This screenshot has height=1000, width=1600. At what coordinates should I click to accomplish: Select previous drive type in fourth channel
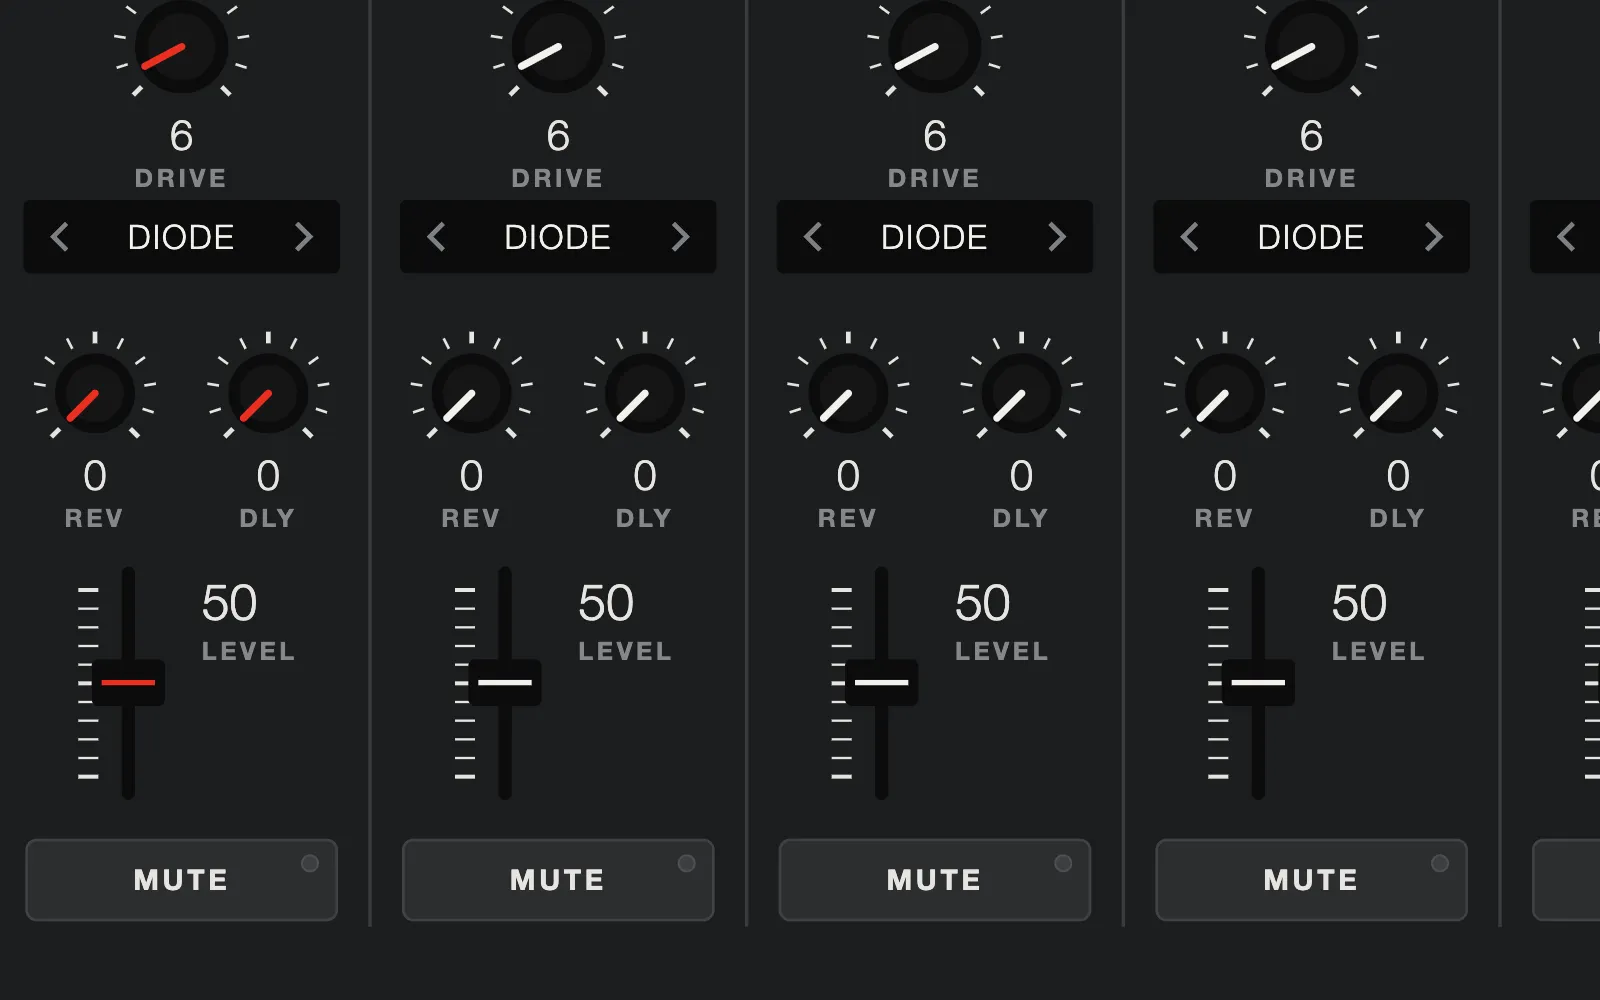point(1189,237)
